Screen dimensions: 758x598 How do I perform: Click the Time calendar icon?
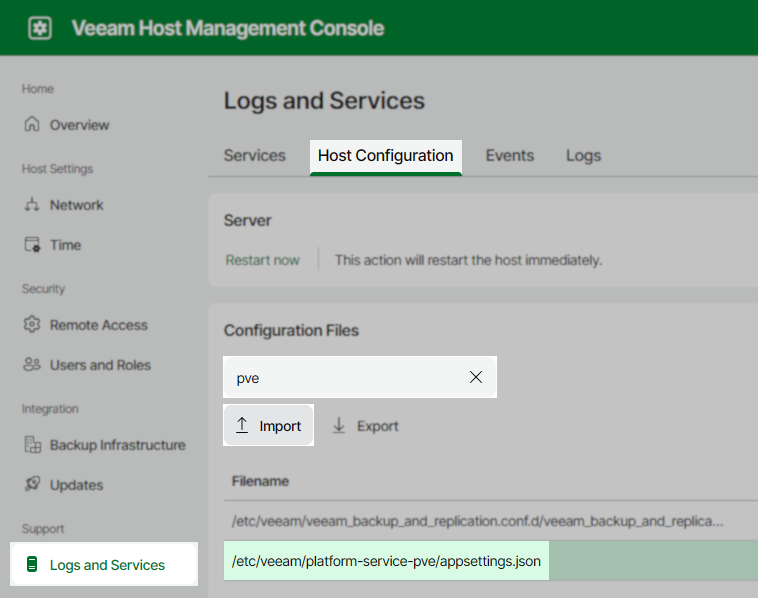[x=32, y=245]
